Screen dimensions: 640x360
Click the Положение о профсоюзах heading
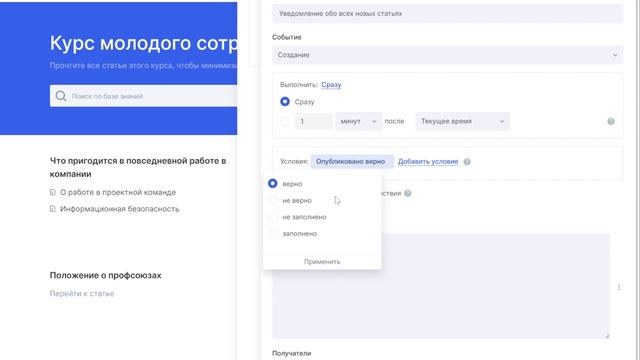106,276
